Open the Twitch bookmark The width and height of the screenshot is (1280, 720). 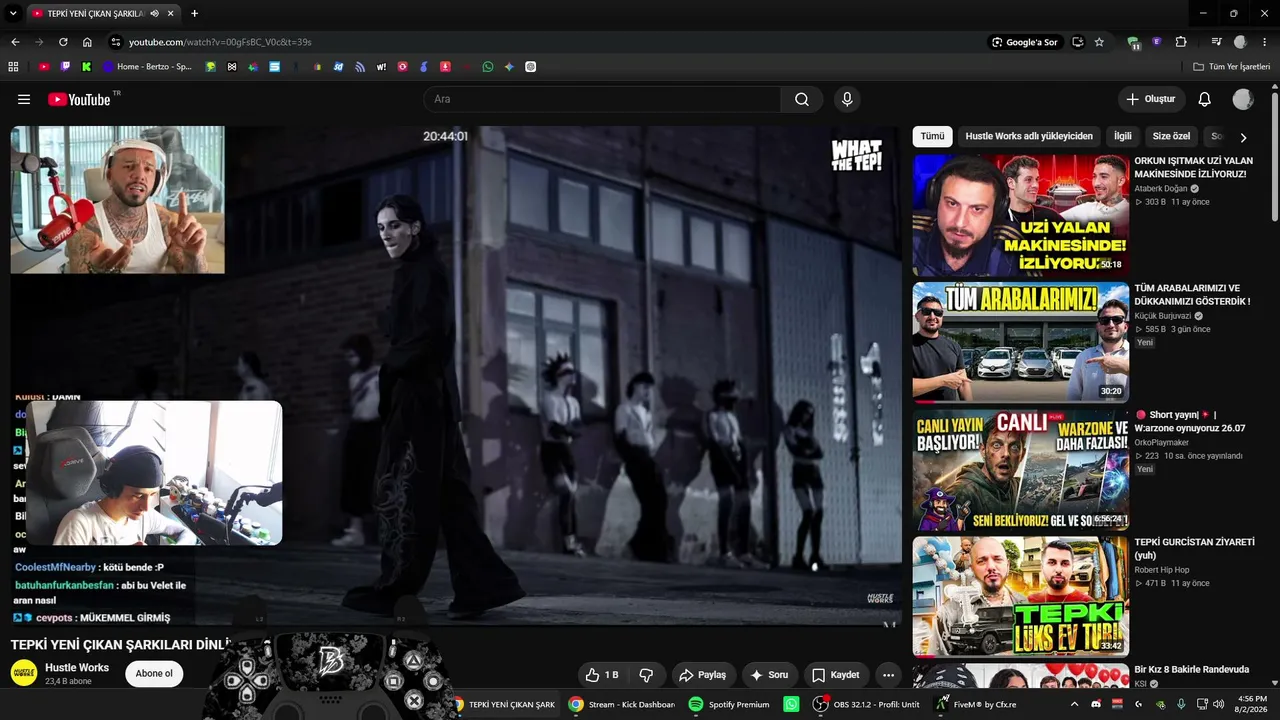point(65,67)
